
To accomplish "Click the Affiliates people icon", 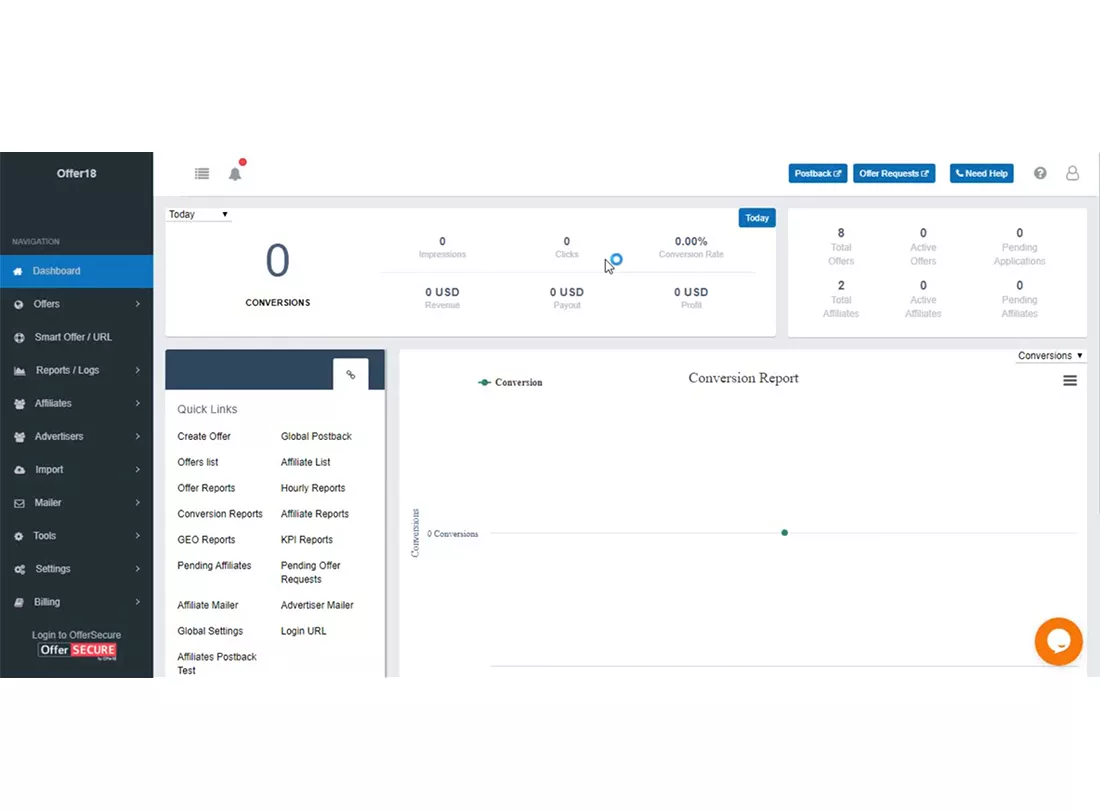I will coord(20,404).
